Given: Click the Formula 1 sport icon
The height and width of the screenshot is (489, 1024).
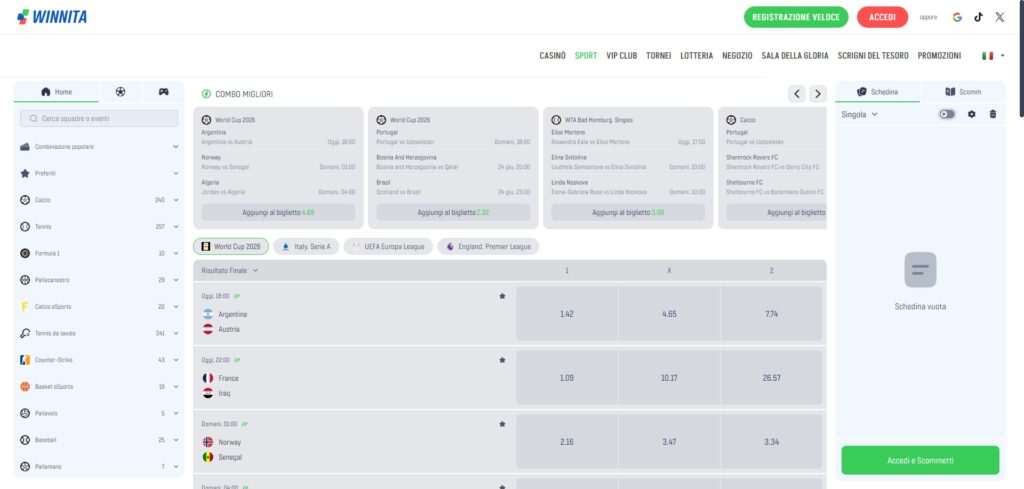Looking at the screenshot, I should [25, 253].
